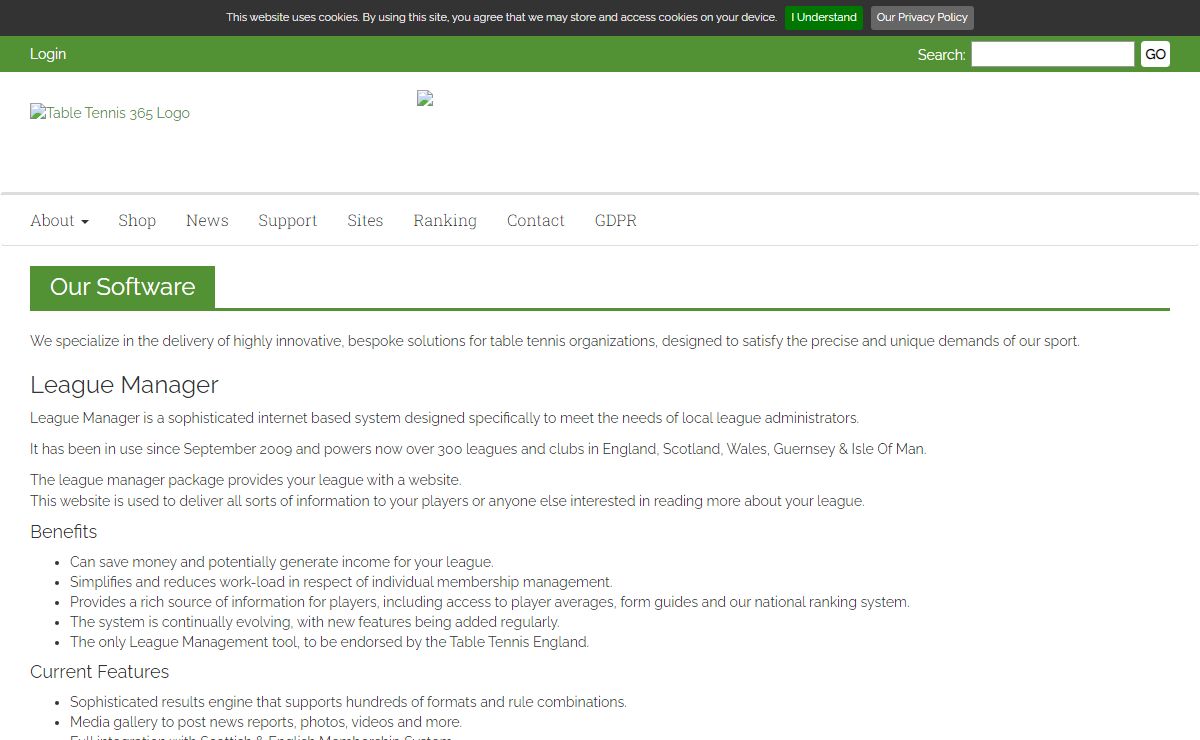The image size is (1200, 740).
Task: Click 'This website is used to deliver' sentence
Action: click(x=447, y=501)
